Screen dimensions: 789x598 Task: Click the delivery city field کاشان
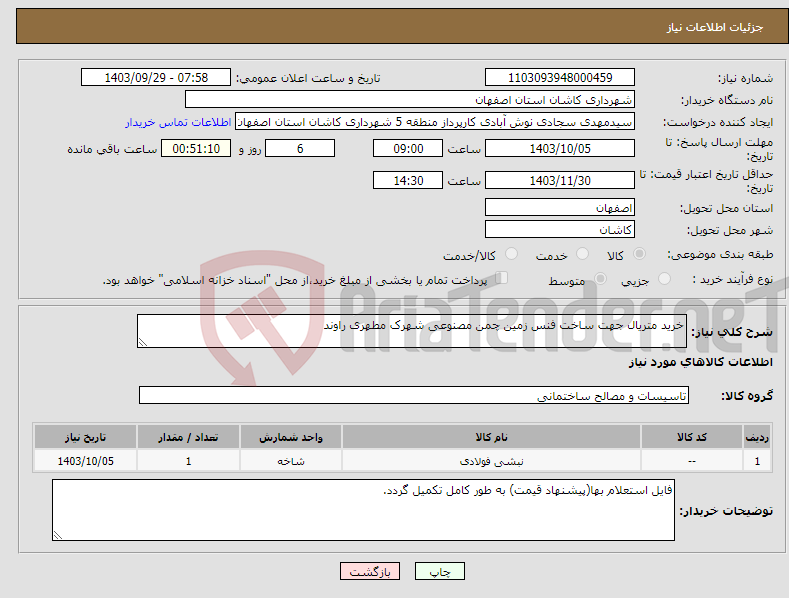[560, 230]
